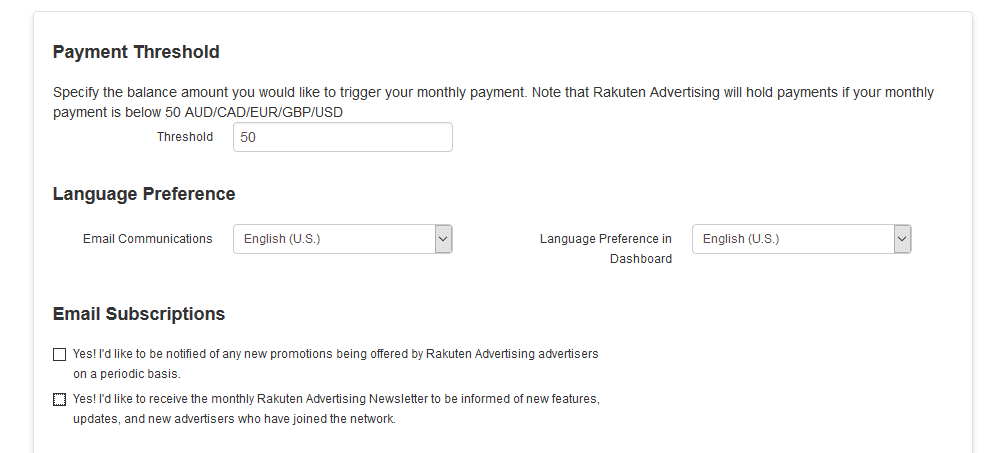Open Language Preference in Dashboard select

click(x=802, y=239)
